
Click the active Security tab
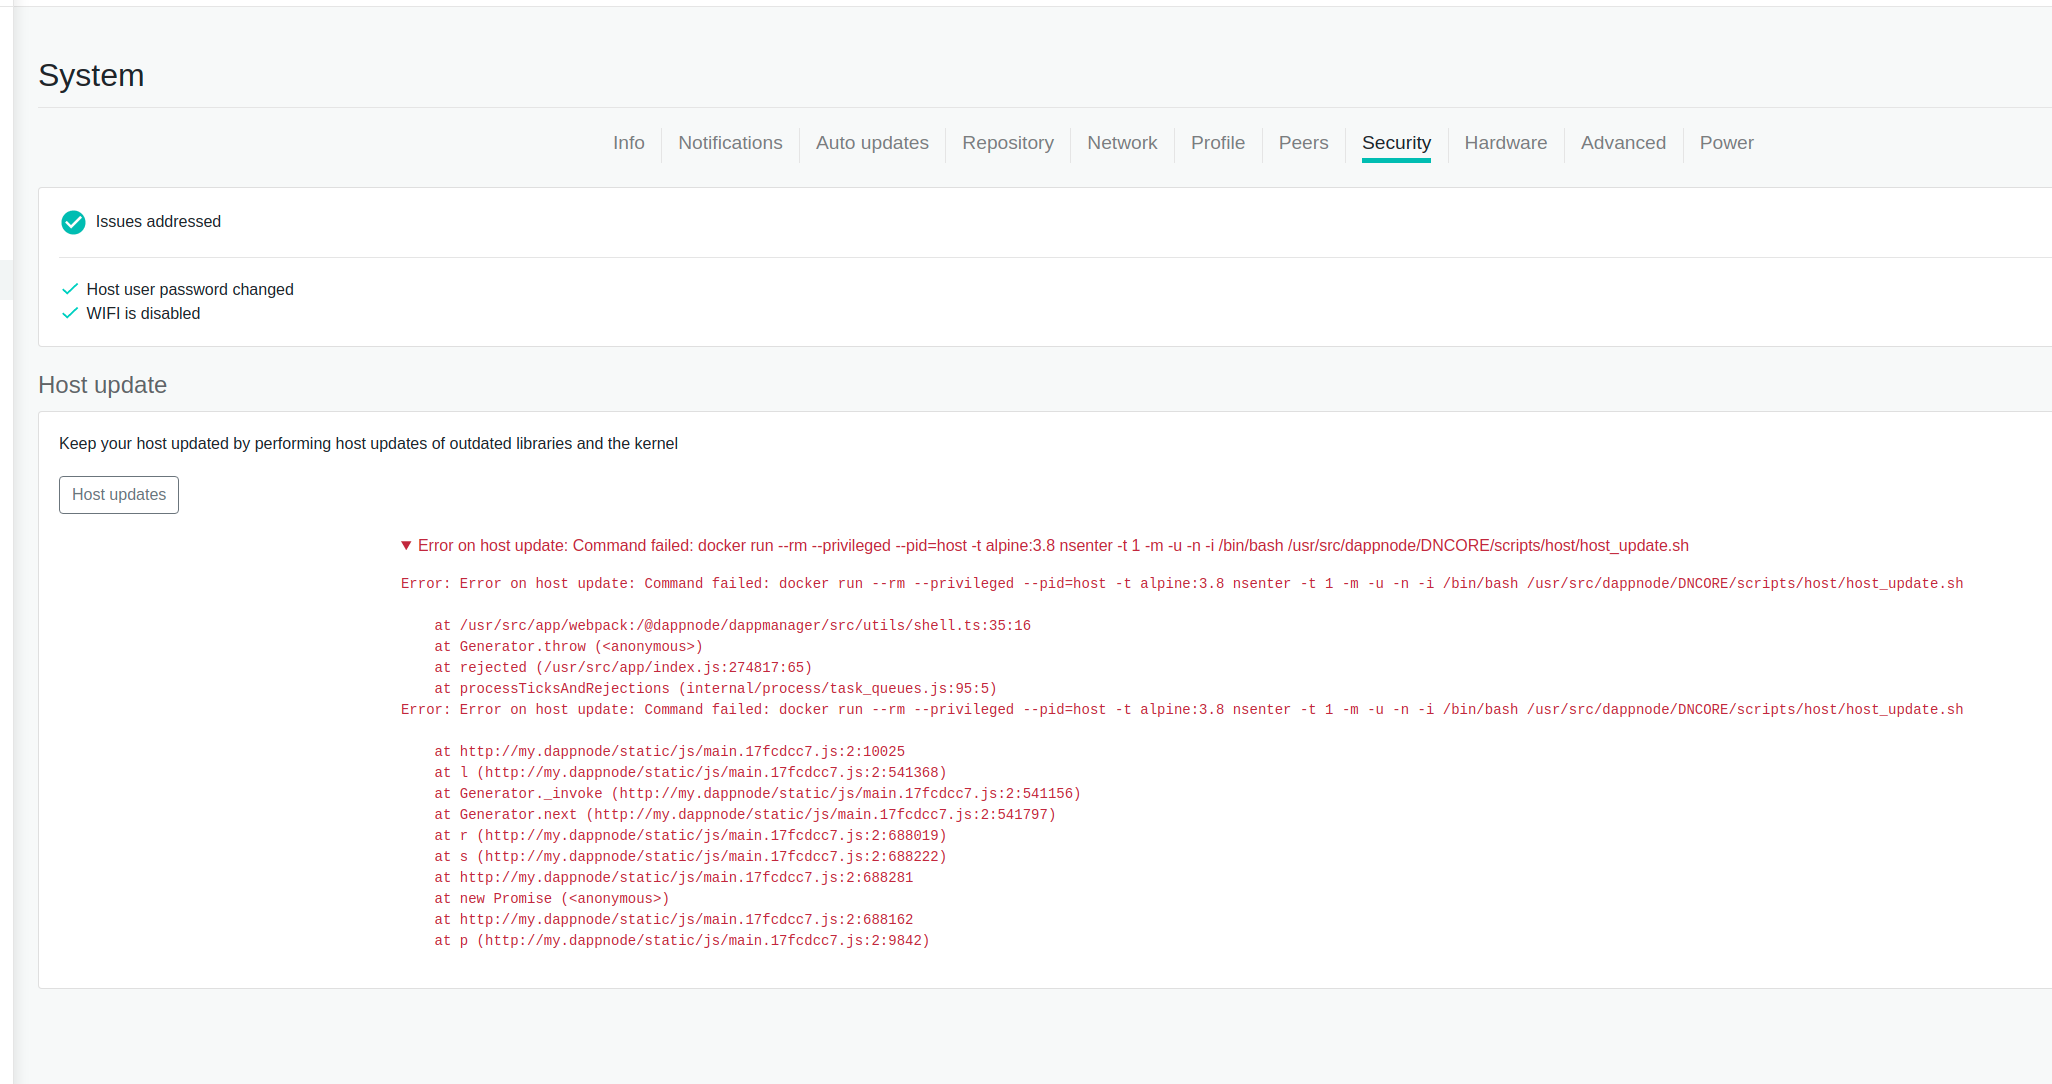click(x=1396, y=143)
